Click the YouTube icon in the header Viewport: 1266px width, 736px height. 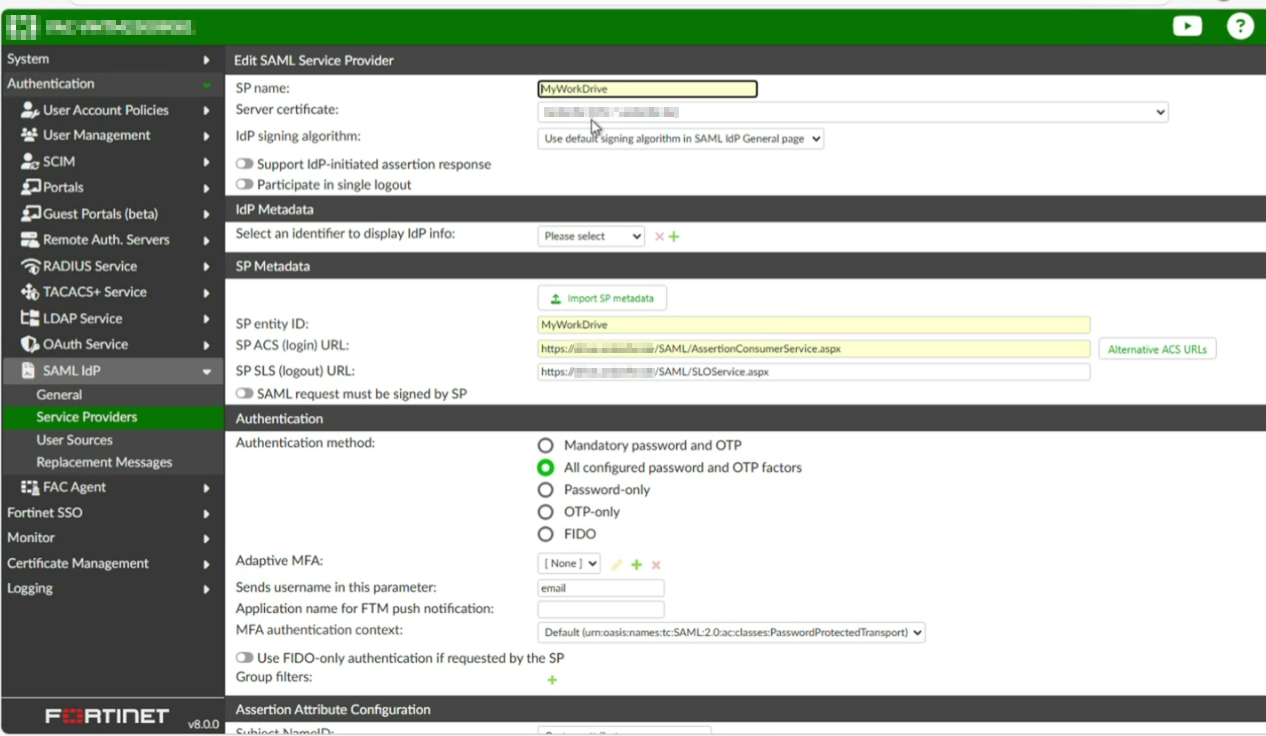click(1187, 26)
